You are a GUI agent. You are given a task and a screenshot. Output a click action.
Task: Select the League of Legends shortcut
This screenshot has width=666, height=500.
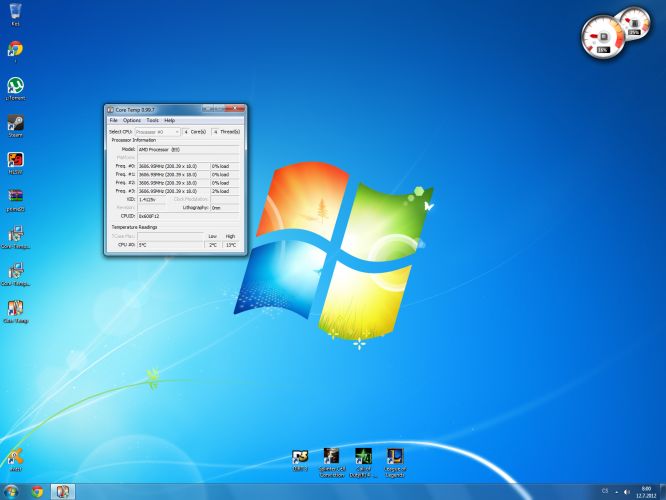pos(395,463)
